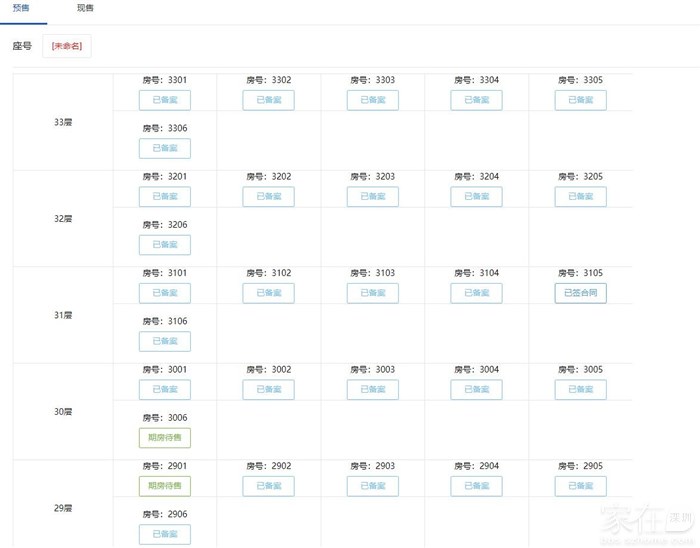Click 已备案 button for room 2906

[164, 534]
